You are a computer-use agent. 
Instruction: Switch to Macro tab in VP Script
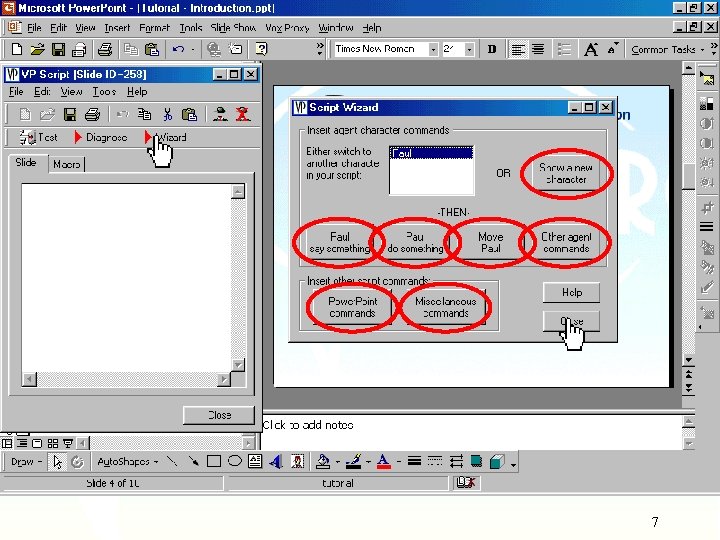click(x=67, y=164)
